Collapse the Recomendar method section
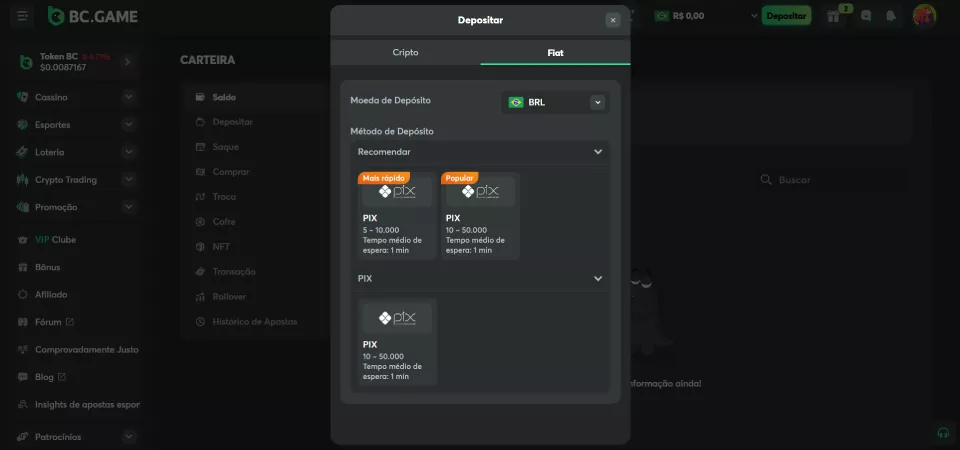 coord(598,152)
